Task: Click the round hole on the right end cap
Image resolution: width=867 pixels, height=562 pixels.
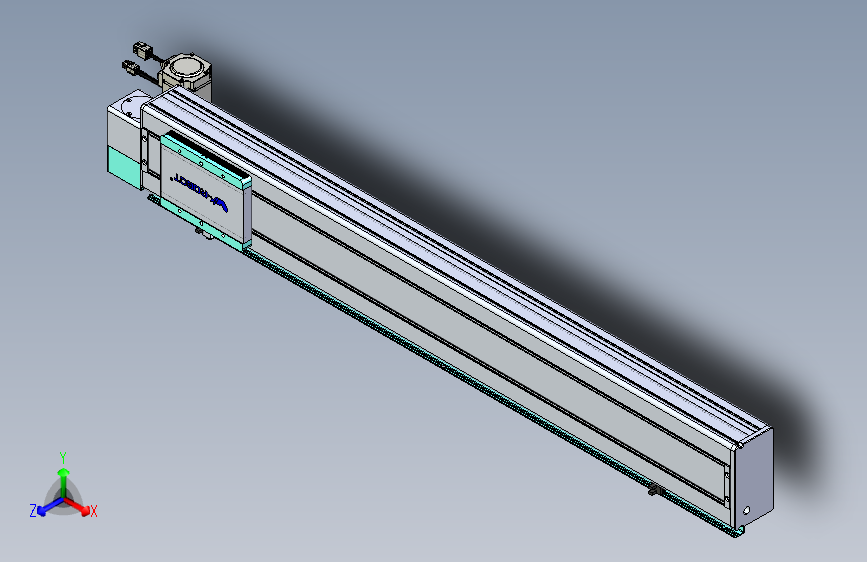Action: 746,510
